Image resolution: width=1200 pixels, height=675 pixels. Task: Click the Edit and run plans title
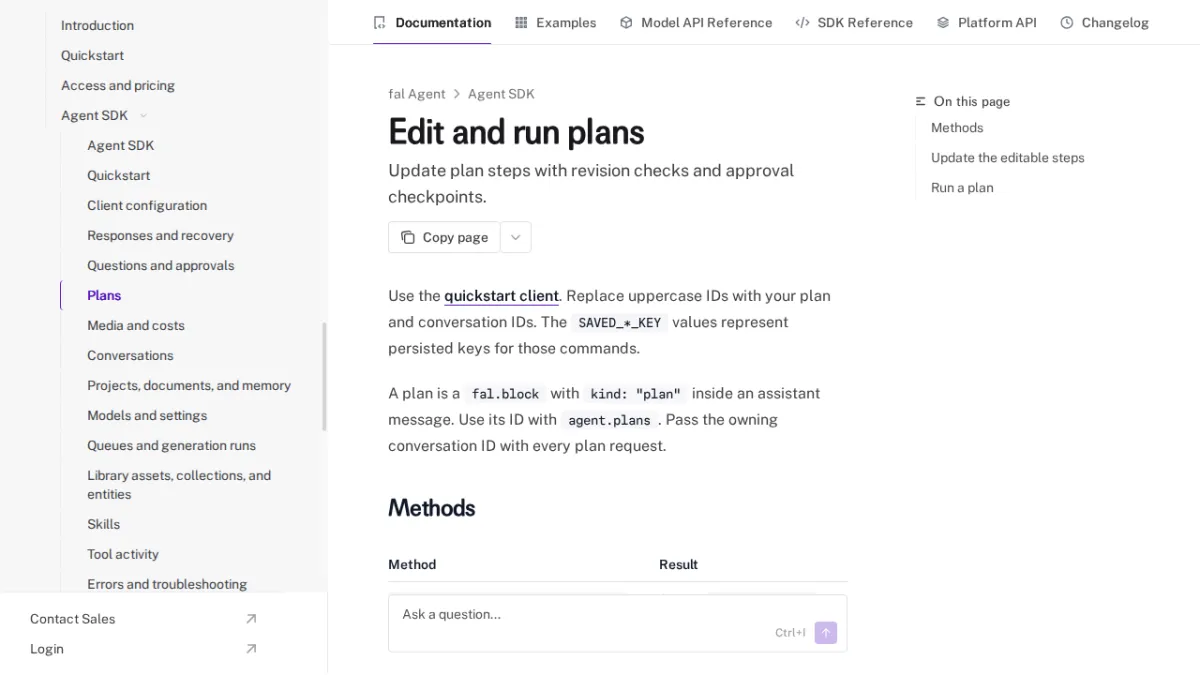coord(516,132)
